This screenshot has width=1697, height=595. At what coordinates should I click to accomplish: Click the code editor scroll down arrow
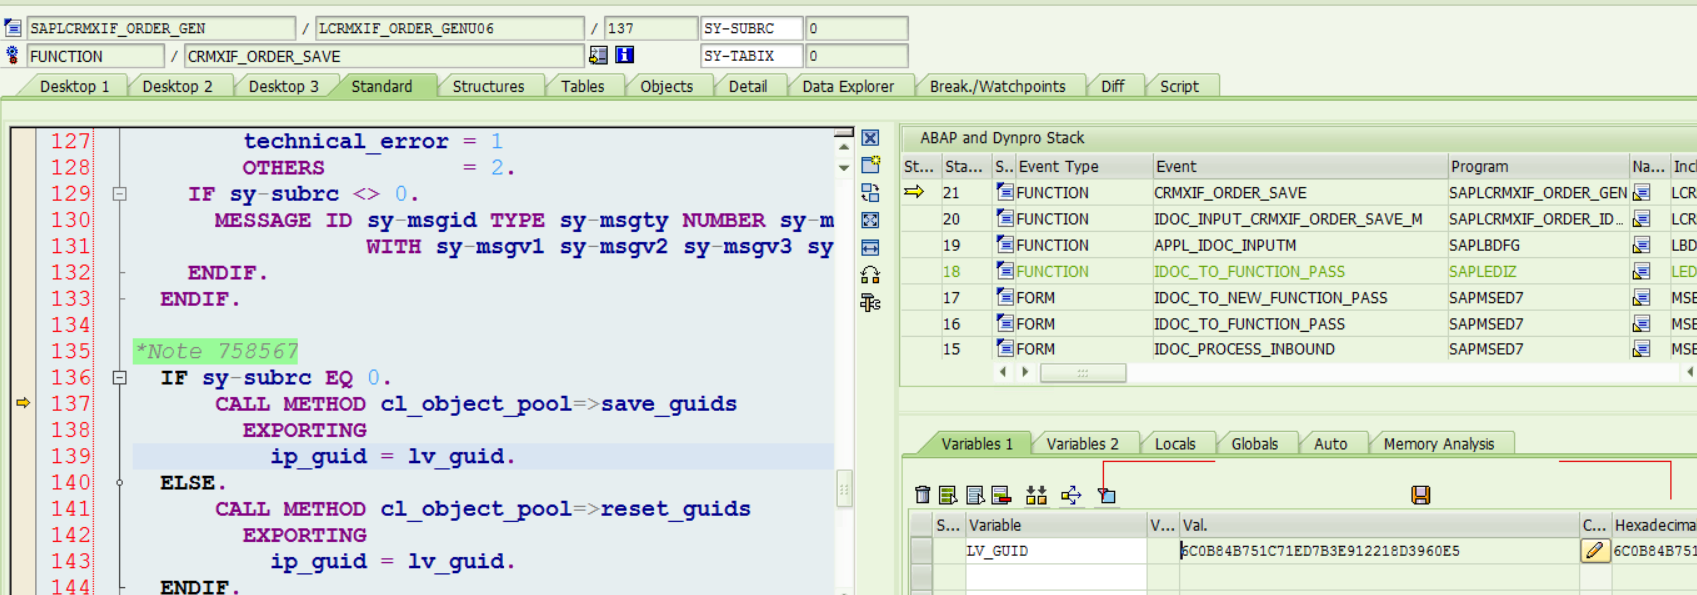(844, 168)
